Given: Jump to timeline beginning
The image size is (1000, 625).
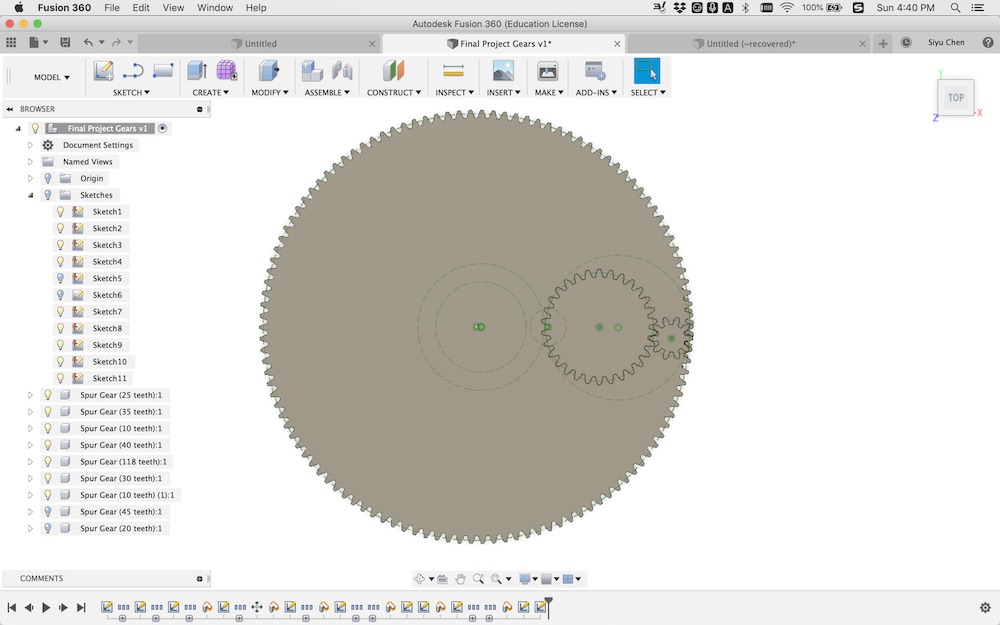Looking at the screenshot, I should (11, 607).
